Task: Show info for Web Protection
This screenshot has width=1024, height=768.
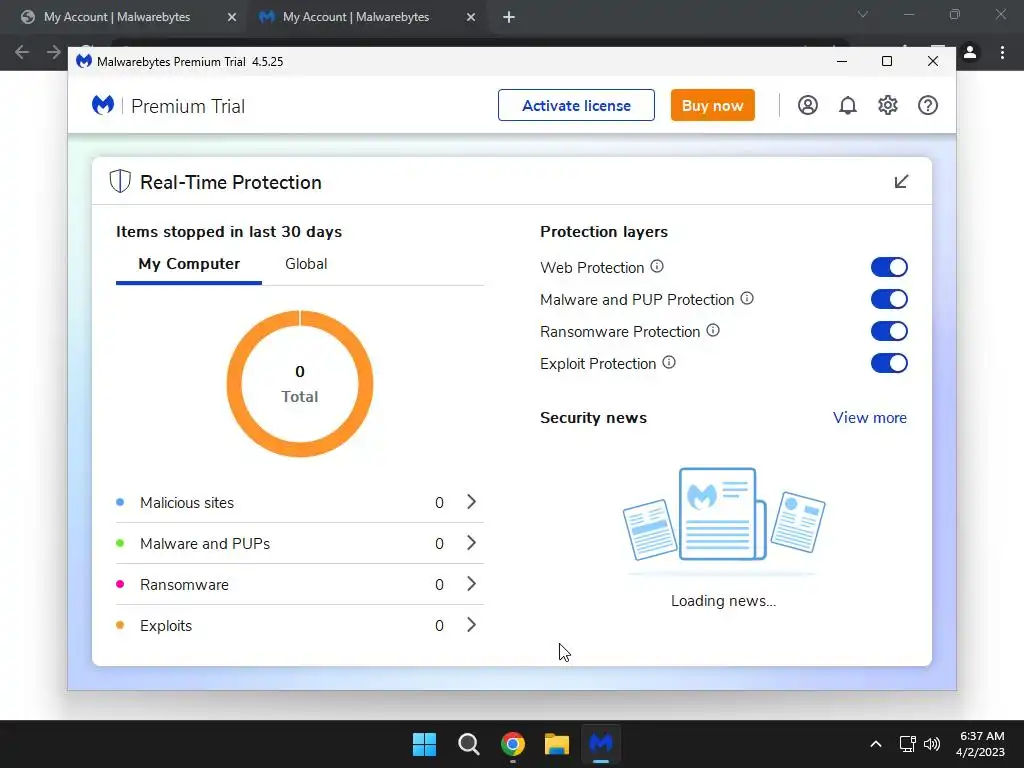Action: pyautogui.click(x=657, y=266)
